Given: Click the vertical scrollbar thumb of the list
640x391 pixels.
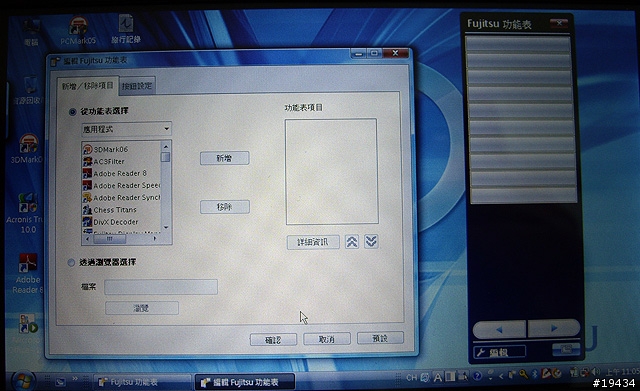Looking at the screenshot, I should [x=165, y=157].
